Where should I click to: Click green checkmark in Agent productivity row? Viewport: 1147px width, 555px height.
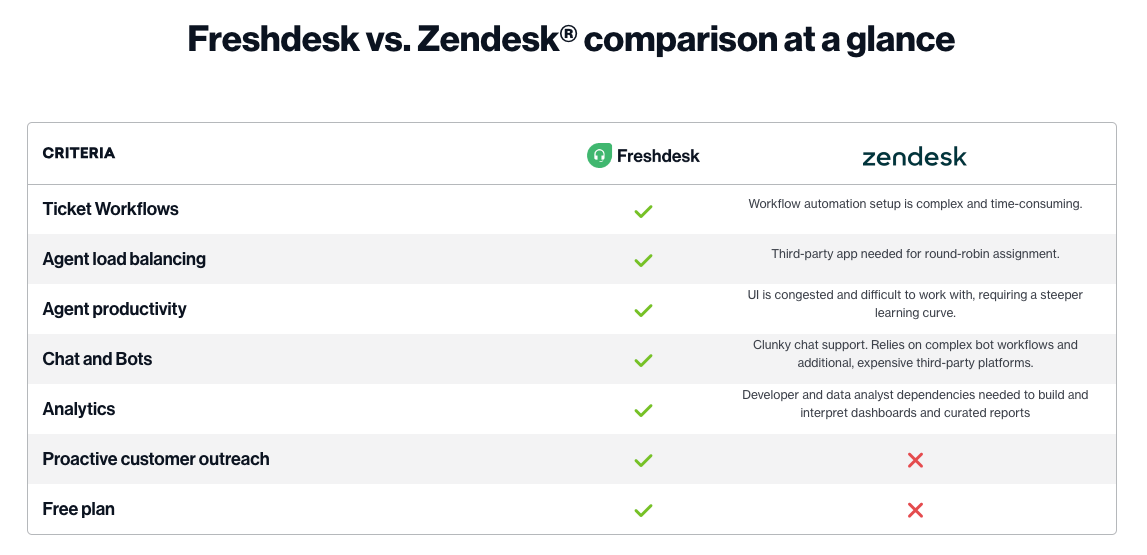pos(643,310)
